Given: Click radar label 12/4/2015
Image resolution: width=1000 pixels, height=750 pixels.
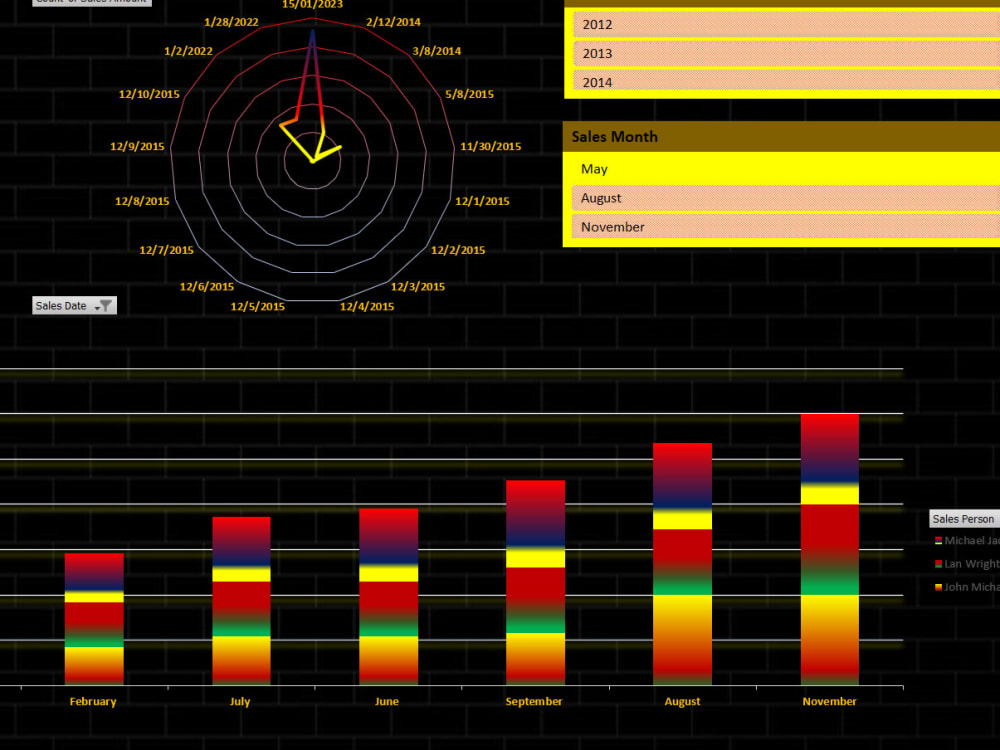Looking at the screenshot, I should click(x=367, y=307).
